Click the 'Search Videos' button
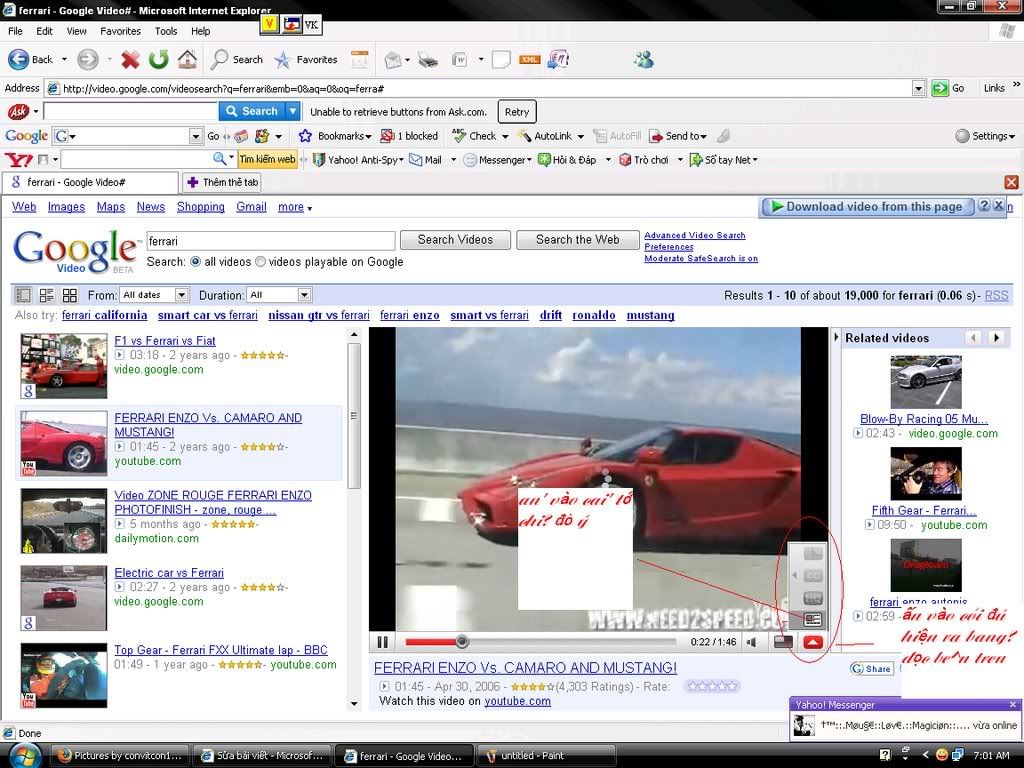Viewport: 1024px width, 768px height. coord(455,240)
